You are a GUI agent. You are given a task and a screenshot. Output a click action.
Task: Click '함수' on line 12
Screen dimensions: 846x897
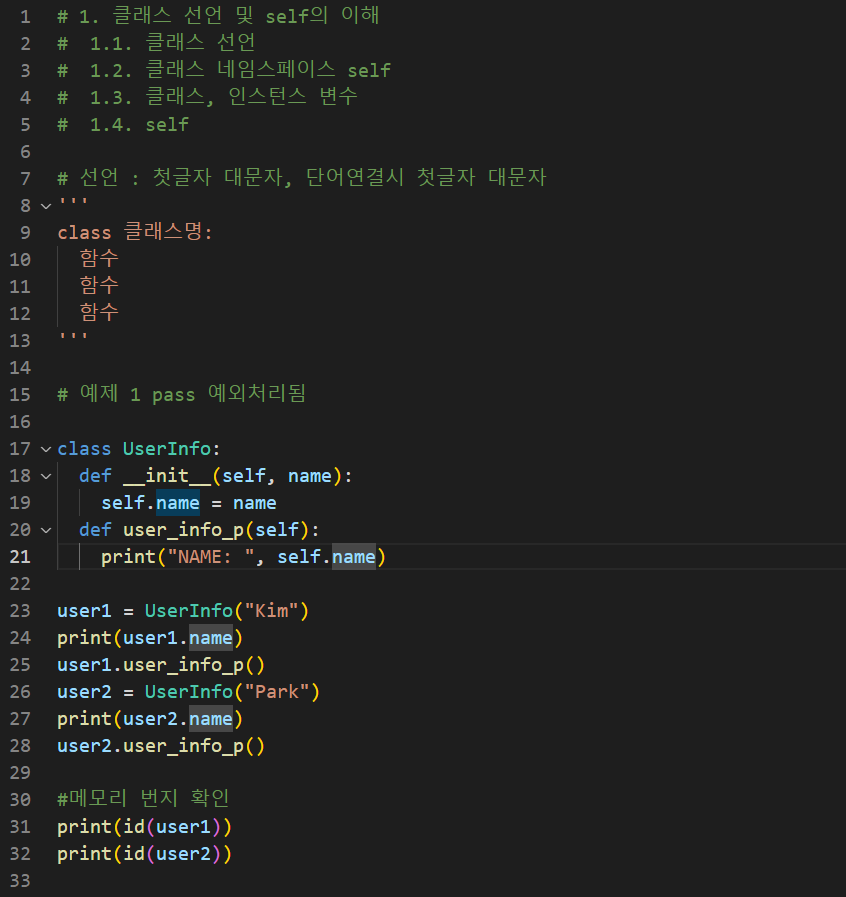(x=99, y=312)
